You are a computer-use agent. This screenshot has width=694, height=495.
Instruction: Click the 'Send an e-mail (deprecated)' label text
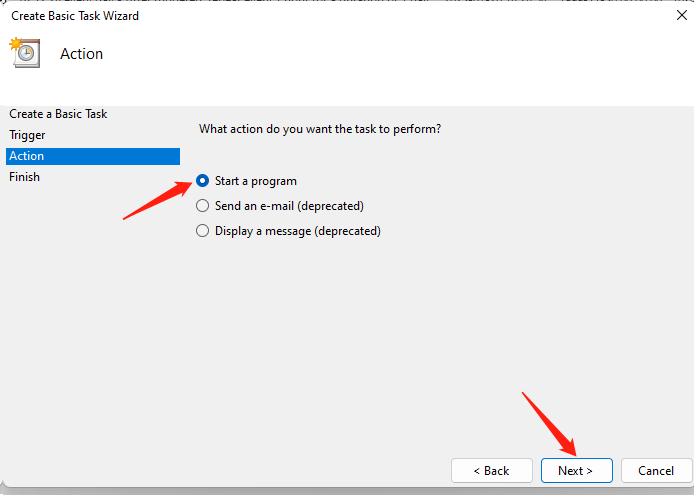point(289,206)
